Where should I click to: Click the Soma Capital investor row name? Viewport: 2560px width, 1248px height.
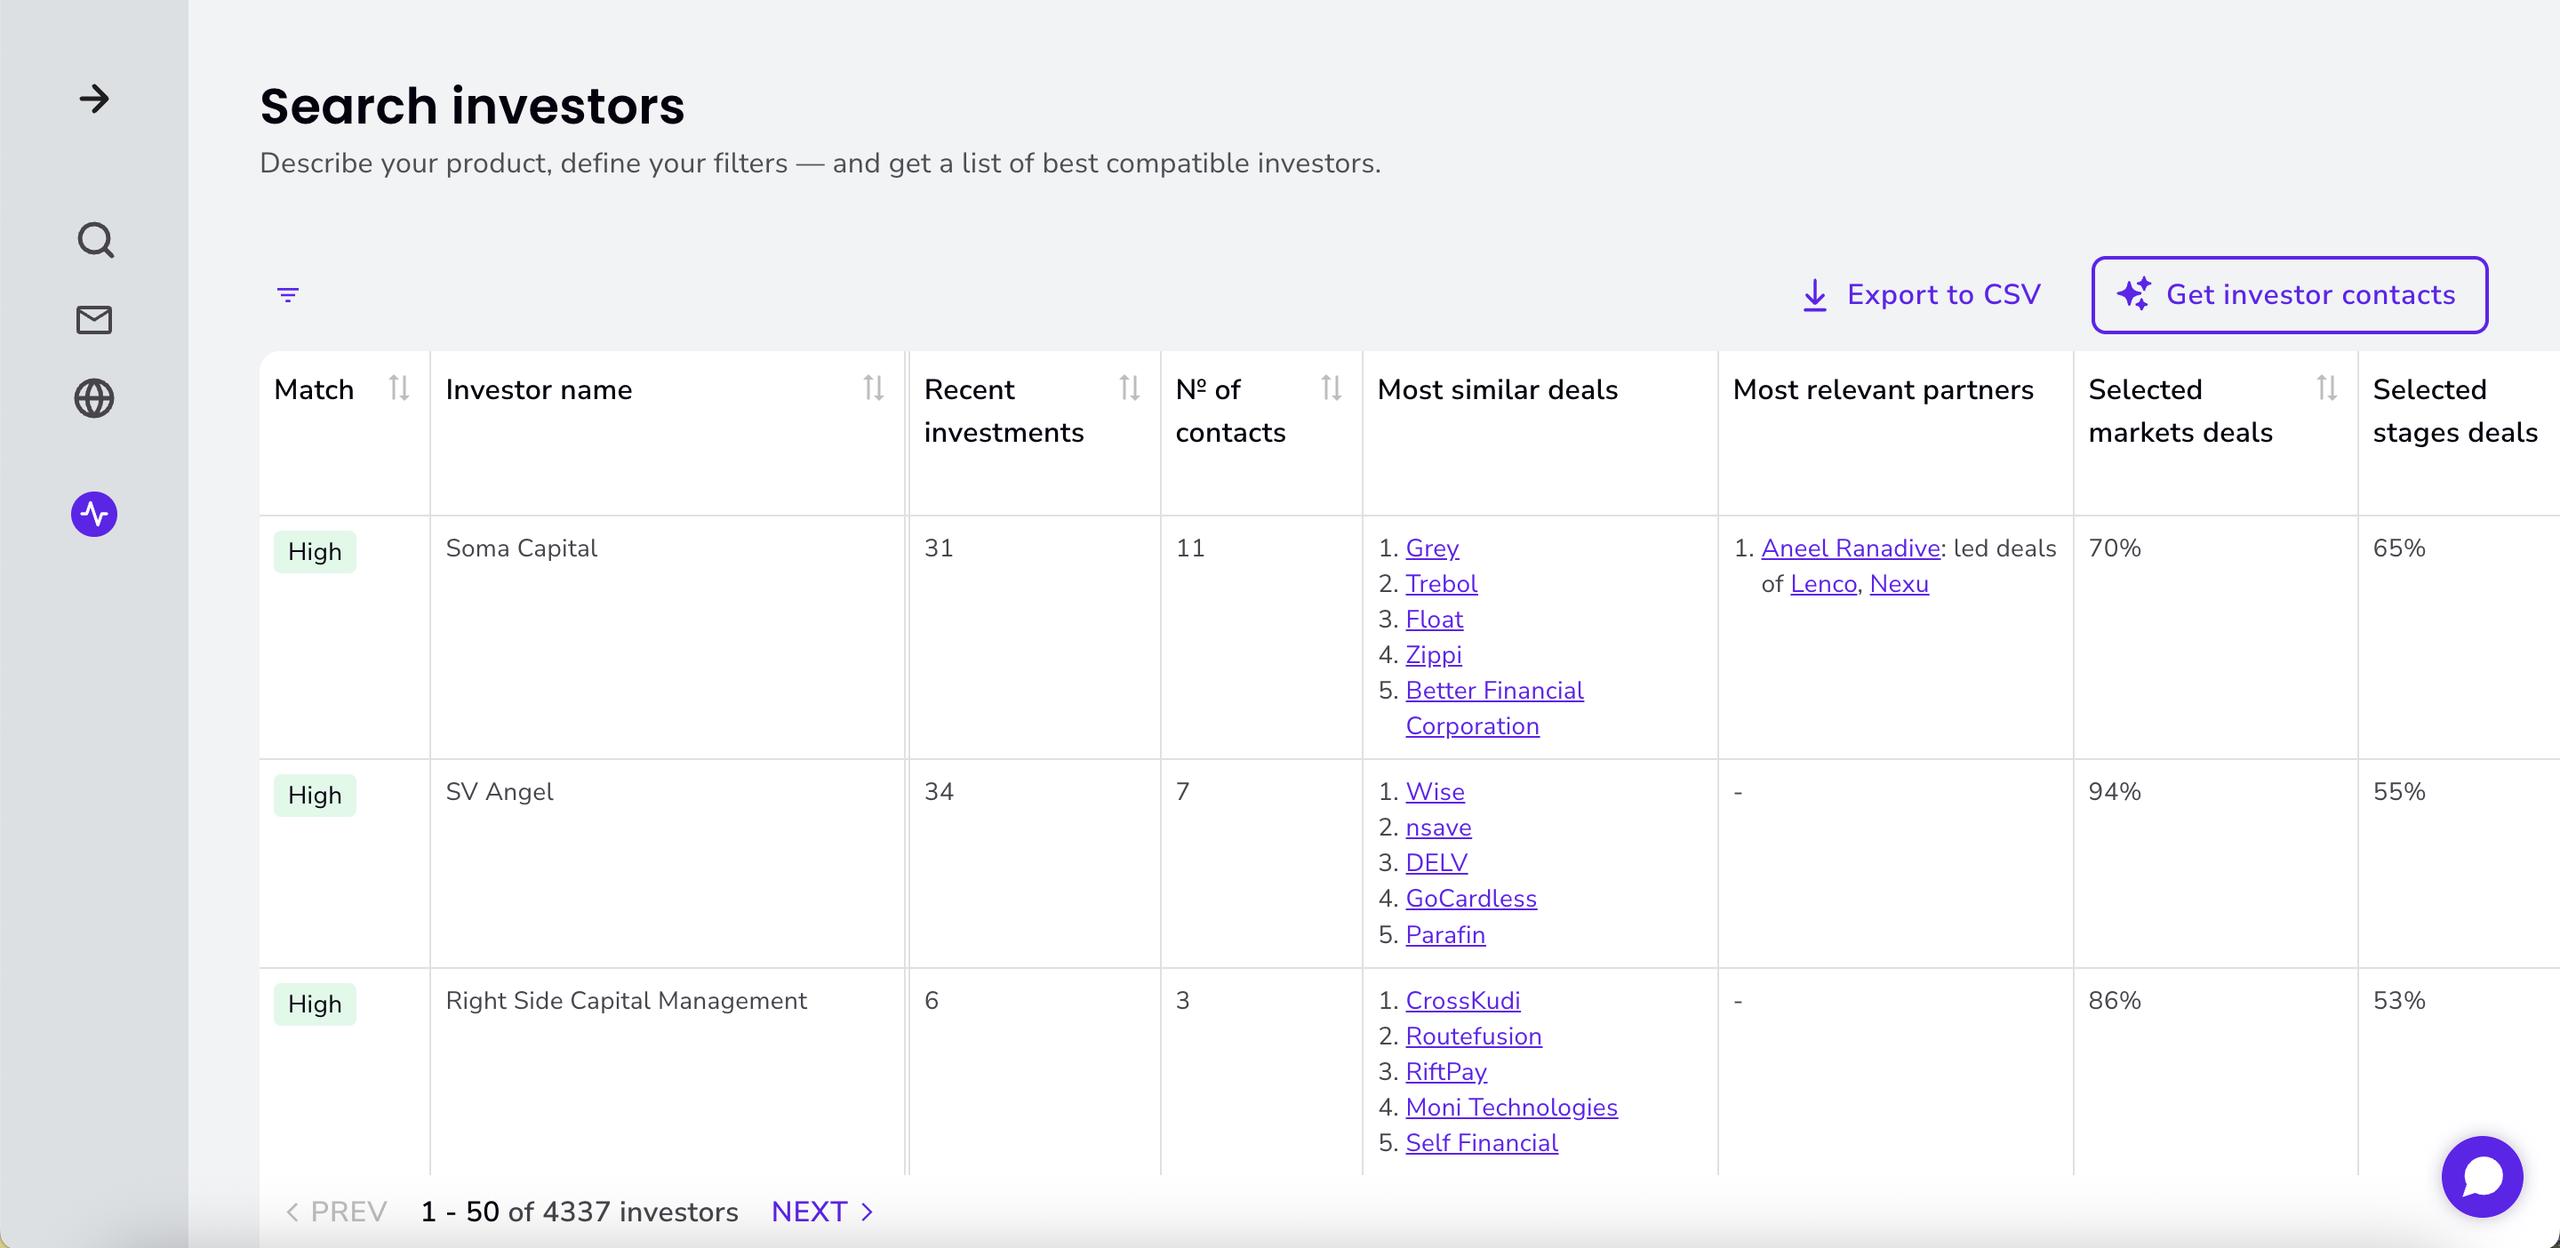(521, 548)
